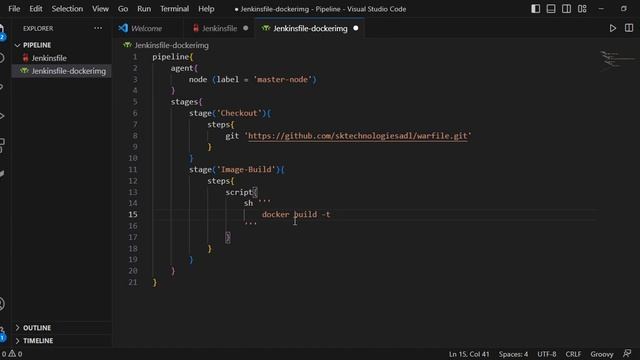
Task: Click the Run play icon in editor toolbar
Action: 613,28
